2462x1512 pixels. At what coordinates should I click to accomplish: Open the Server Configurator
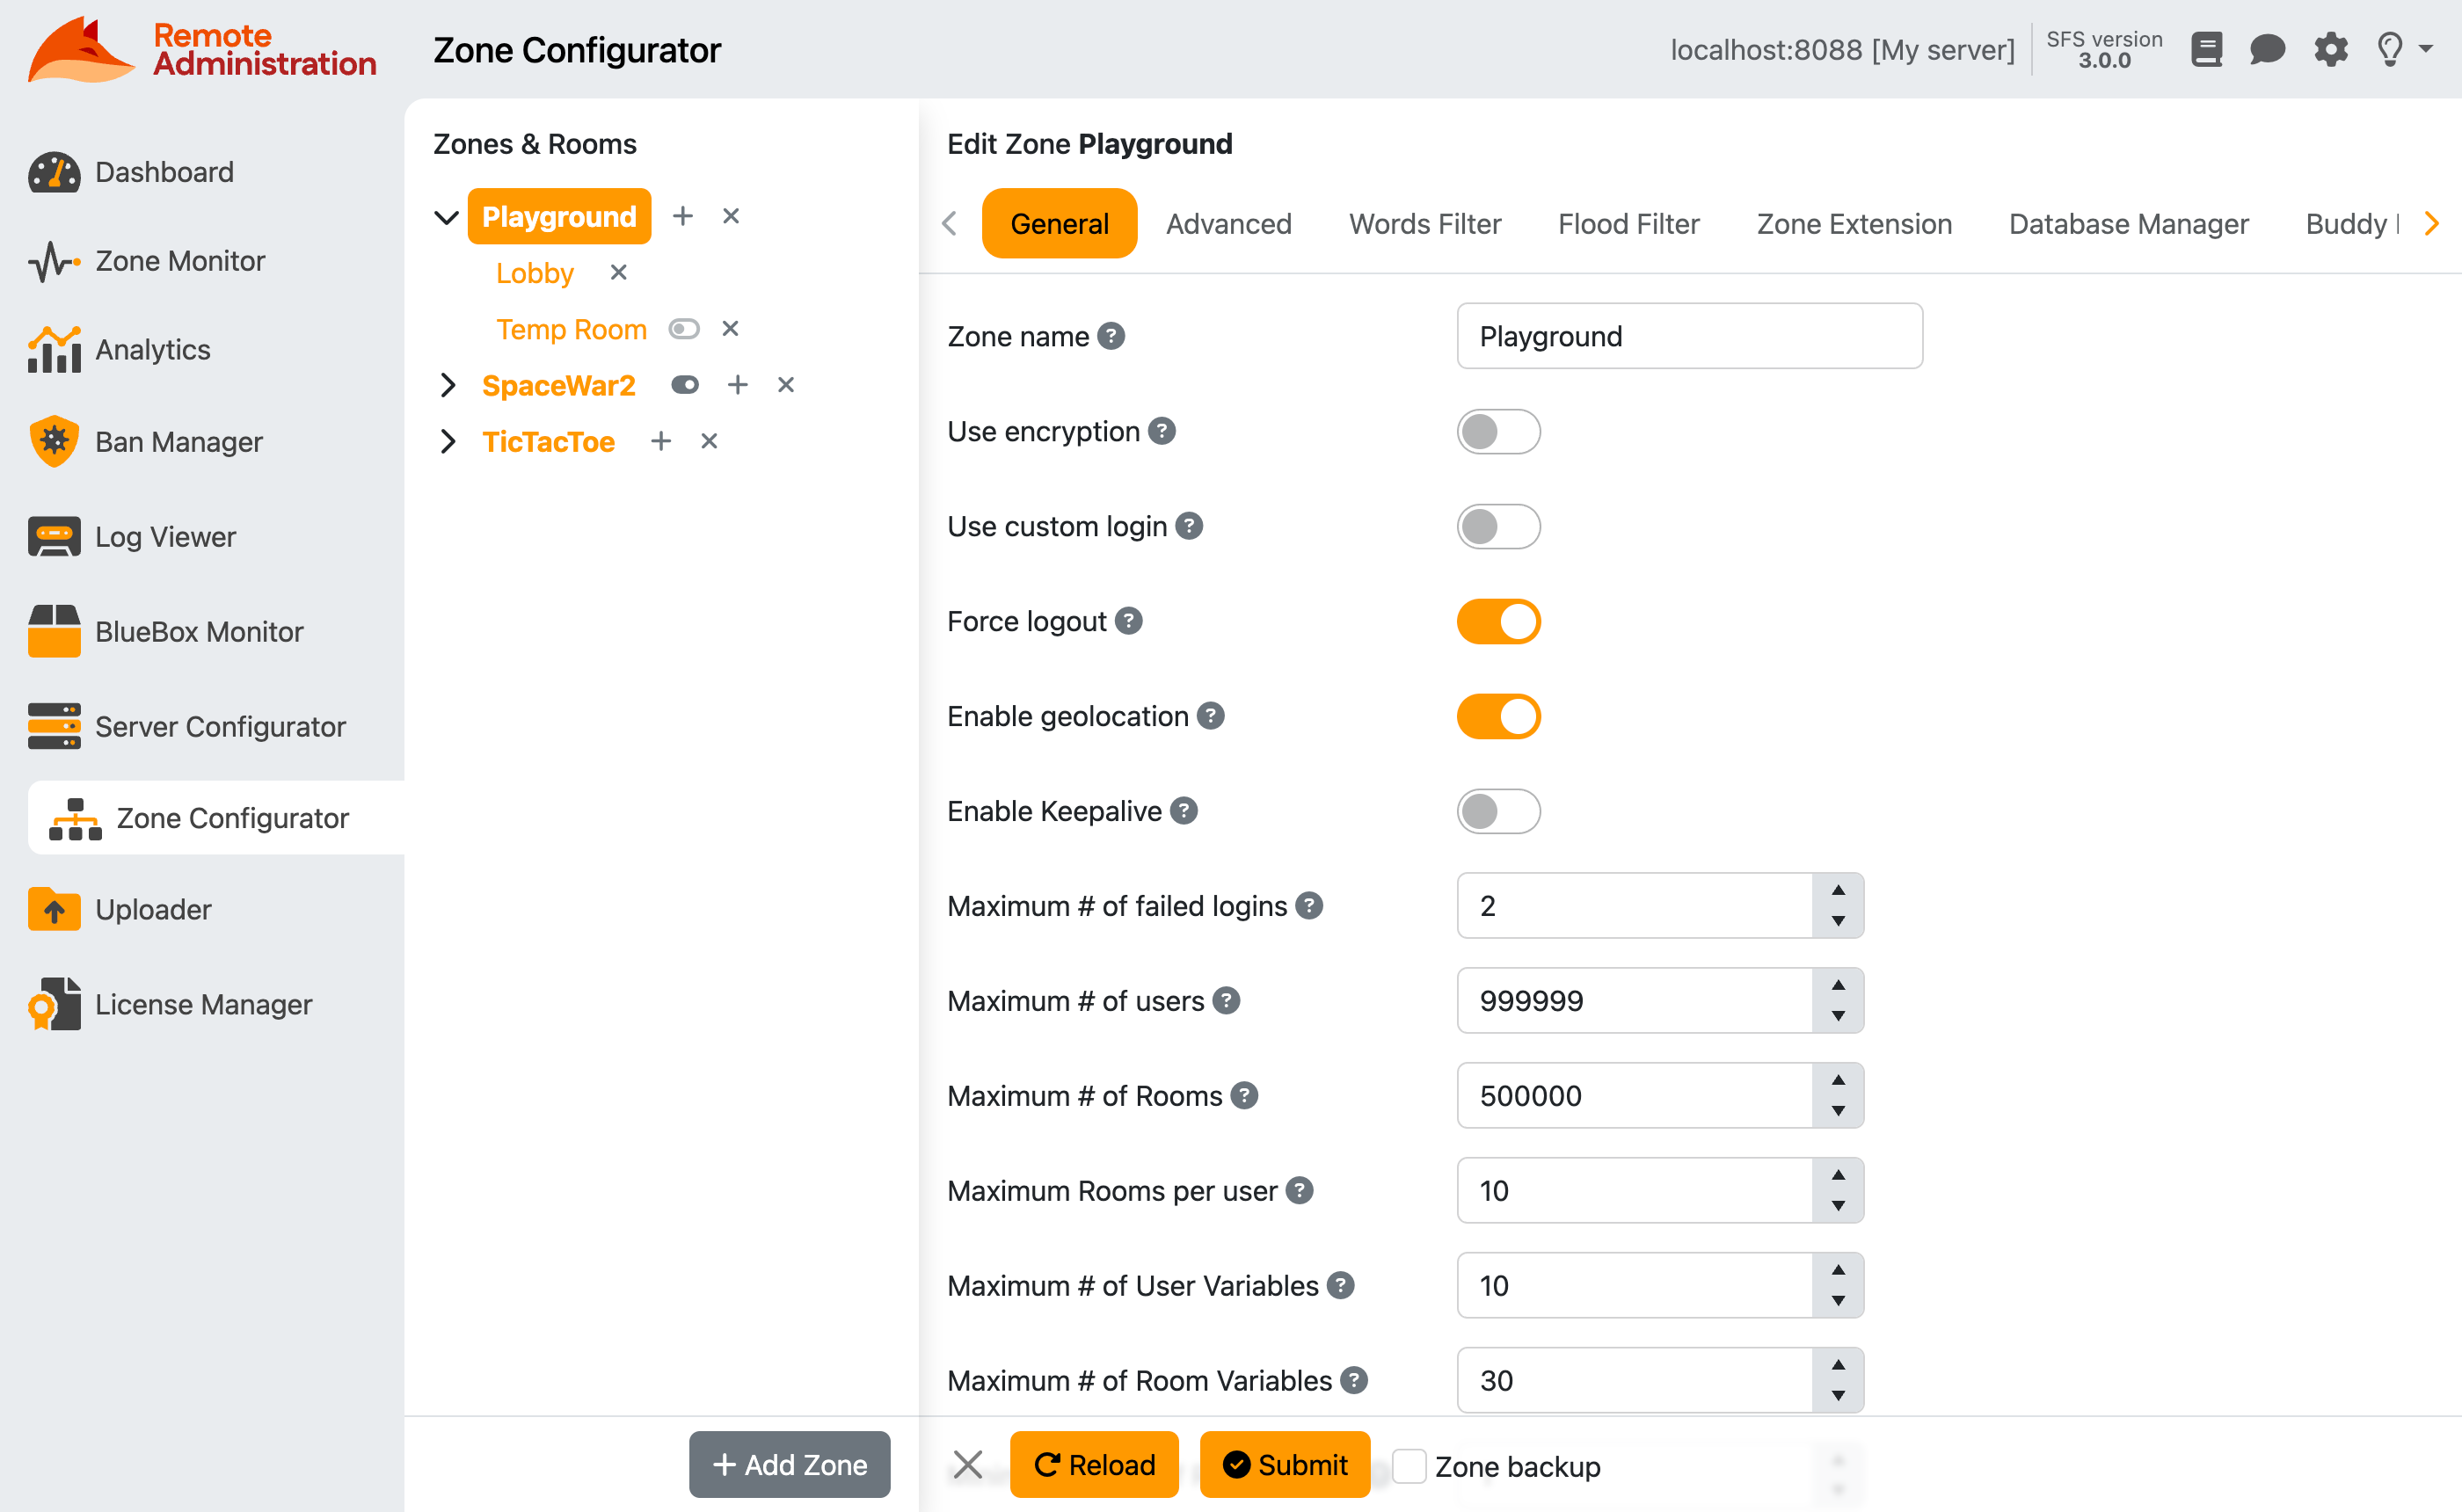[x=220, y=726]
